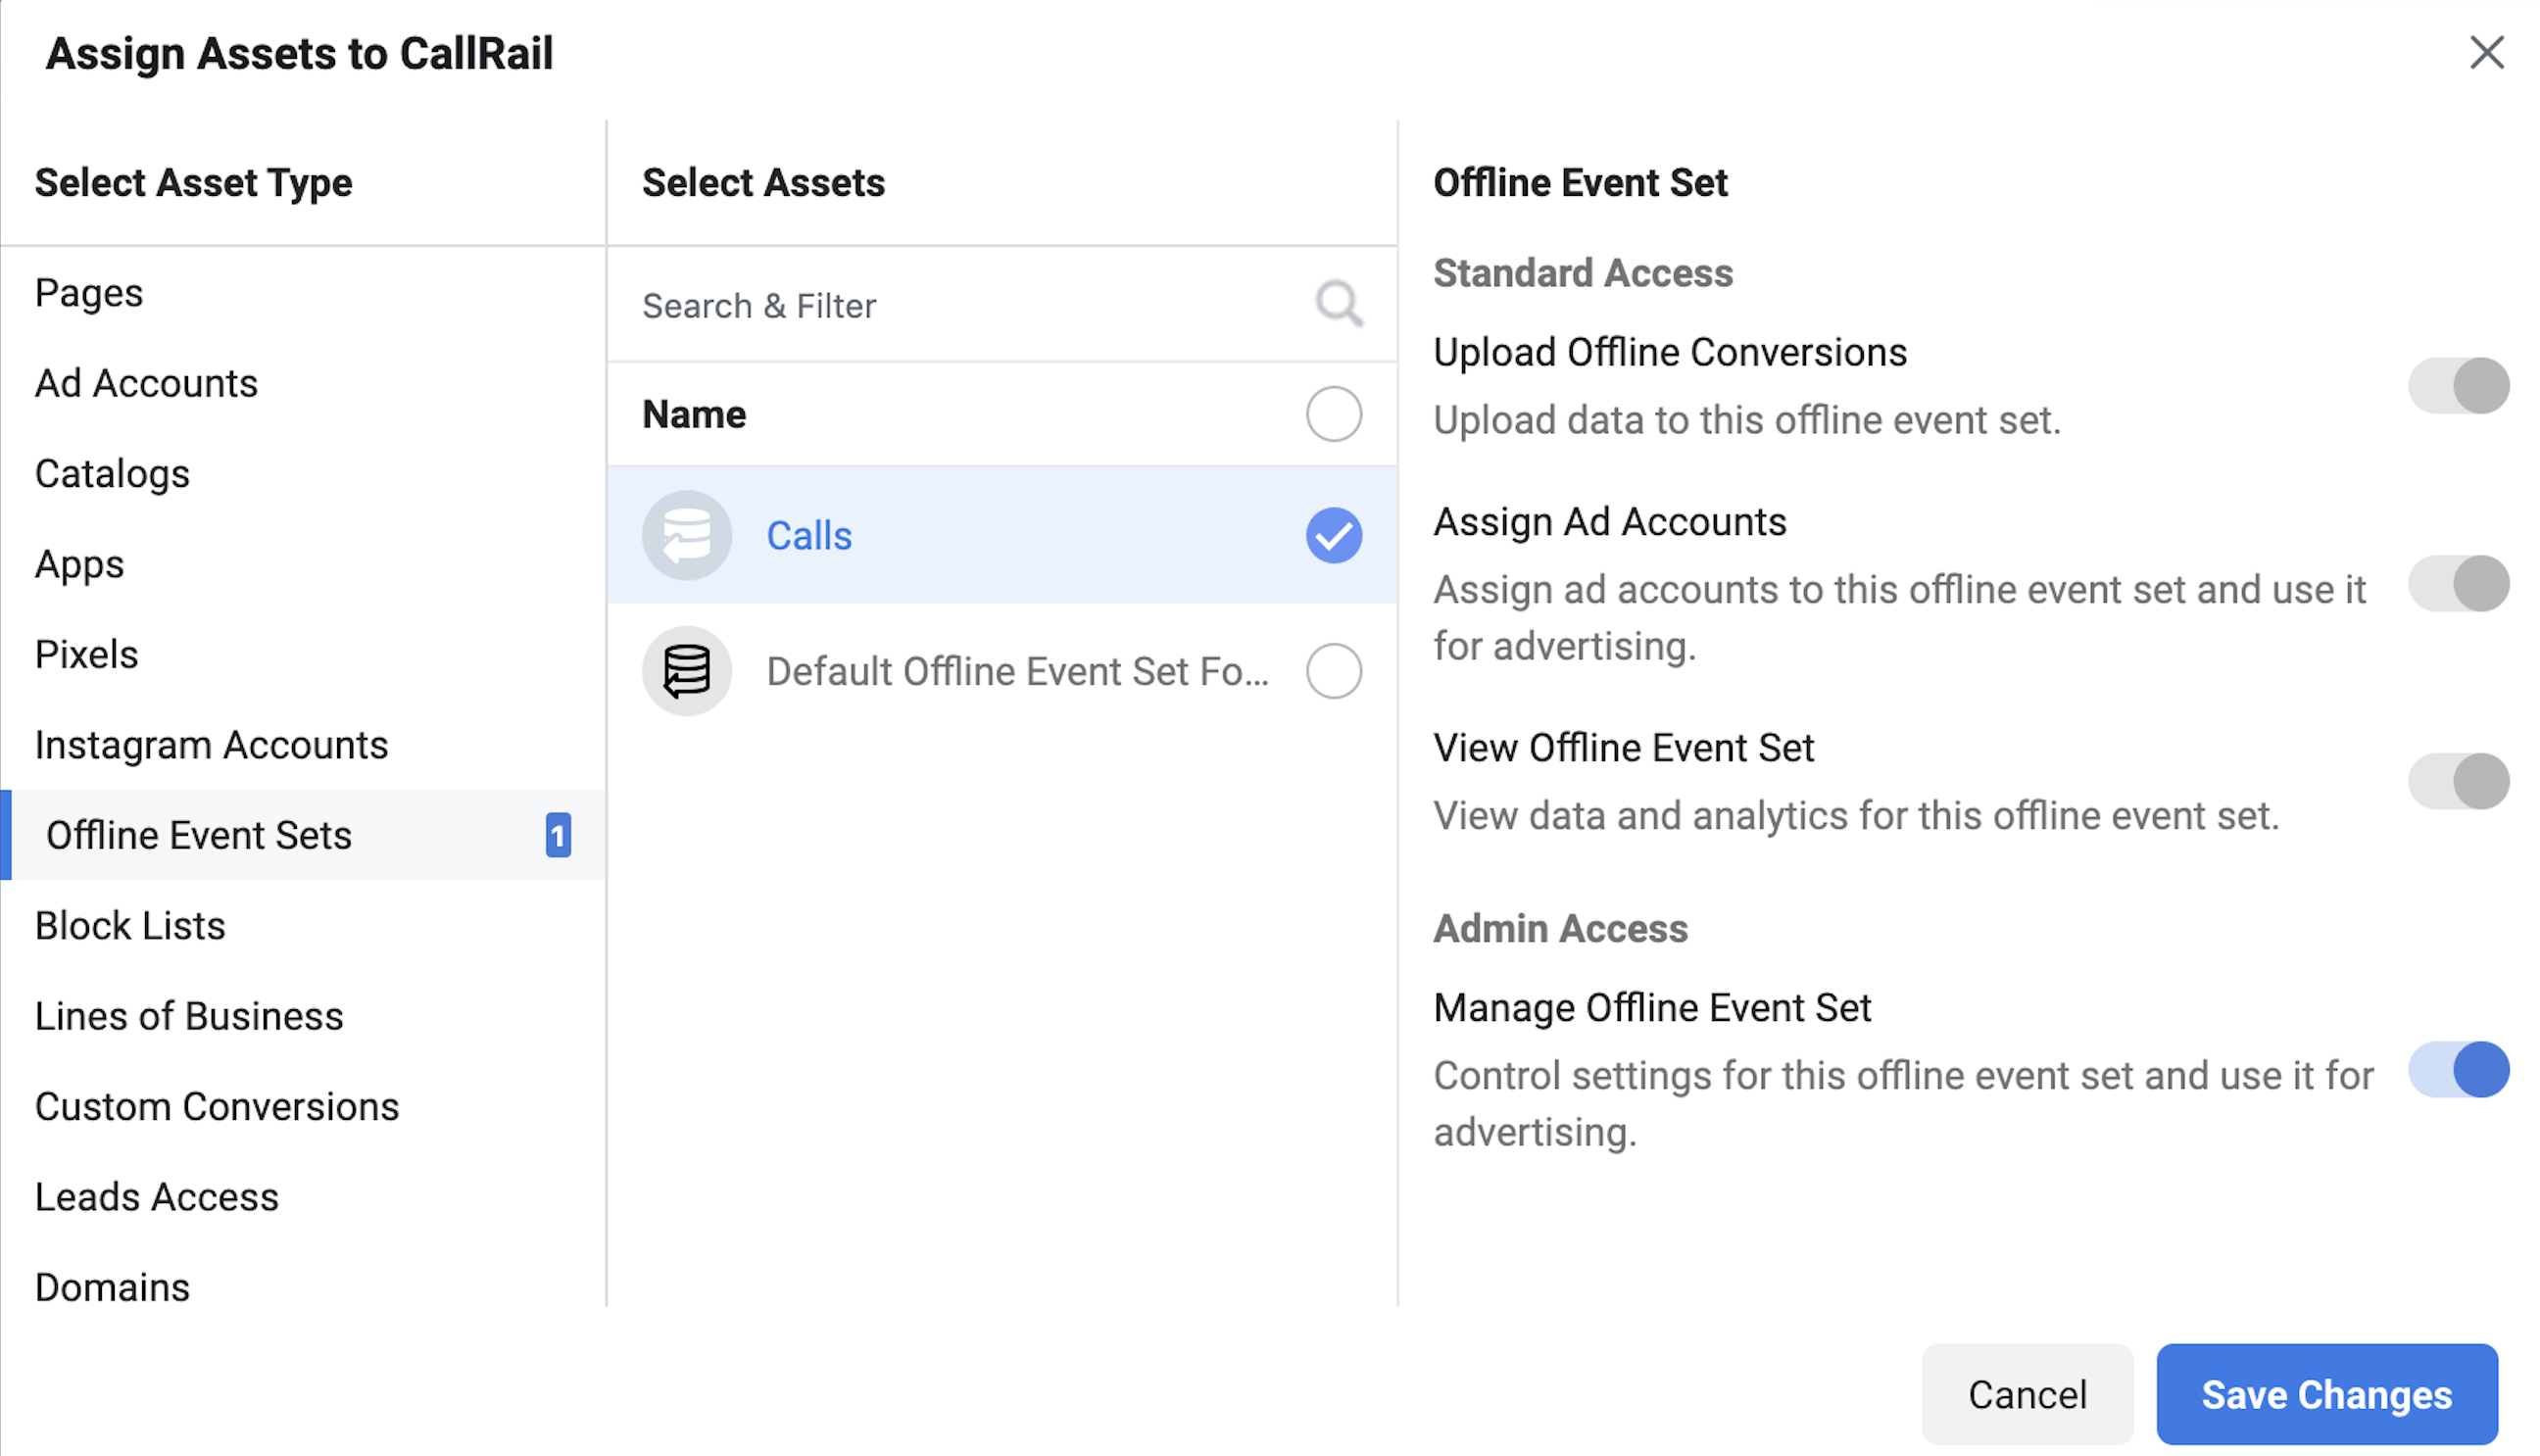Disable Manage Offline Event Set switch

pos(2459,1070)
